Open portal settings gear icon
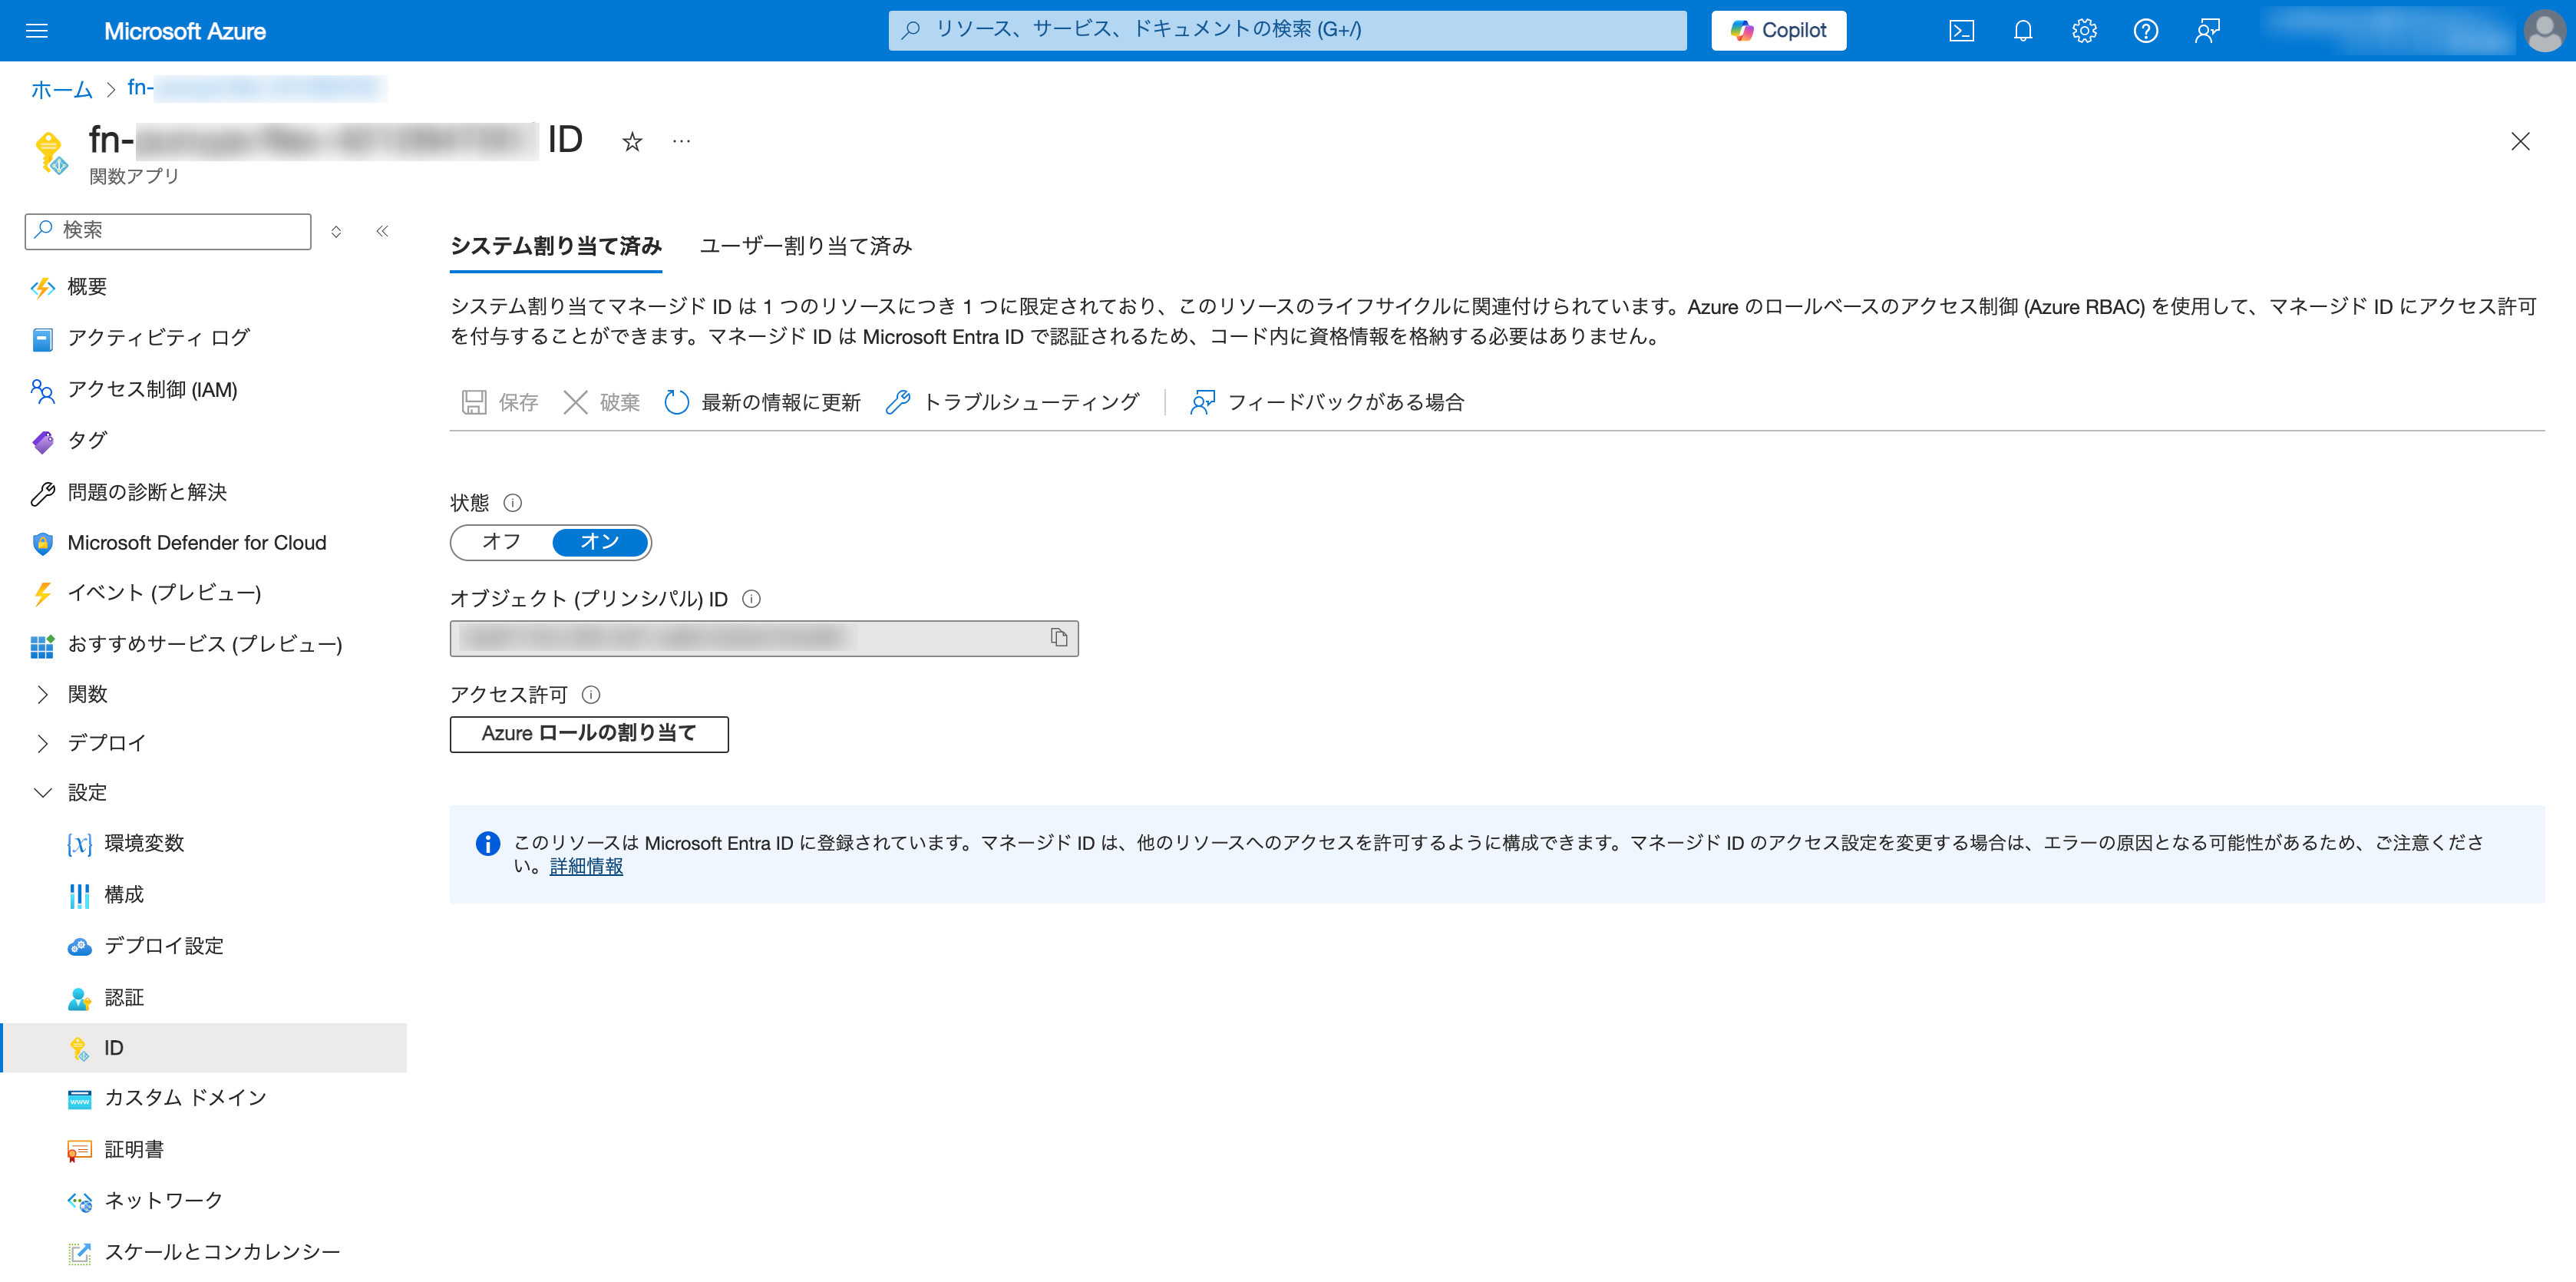This screenshot has height=1282, width=2576. coord(2084,31)
